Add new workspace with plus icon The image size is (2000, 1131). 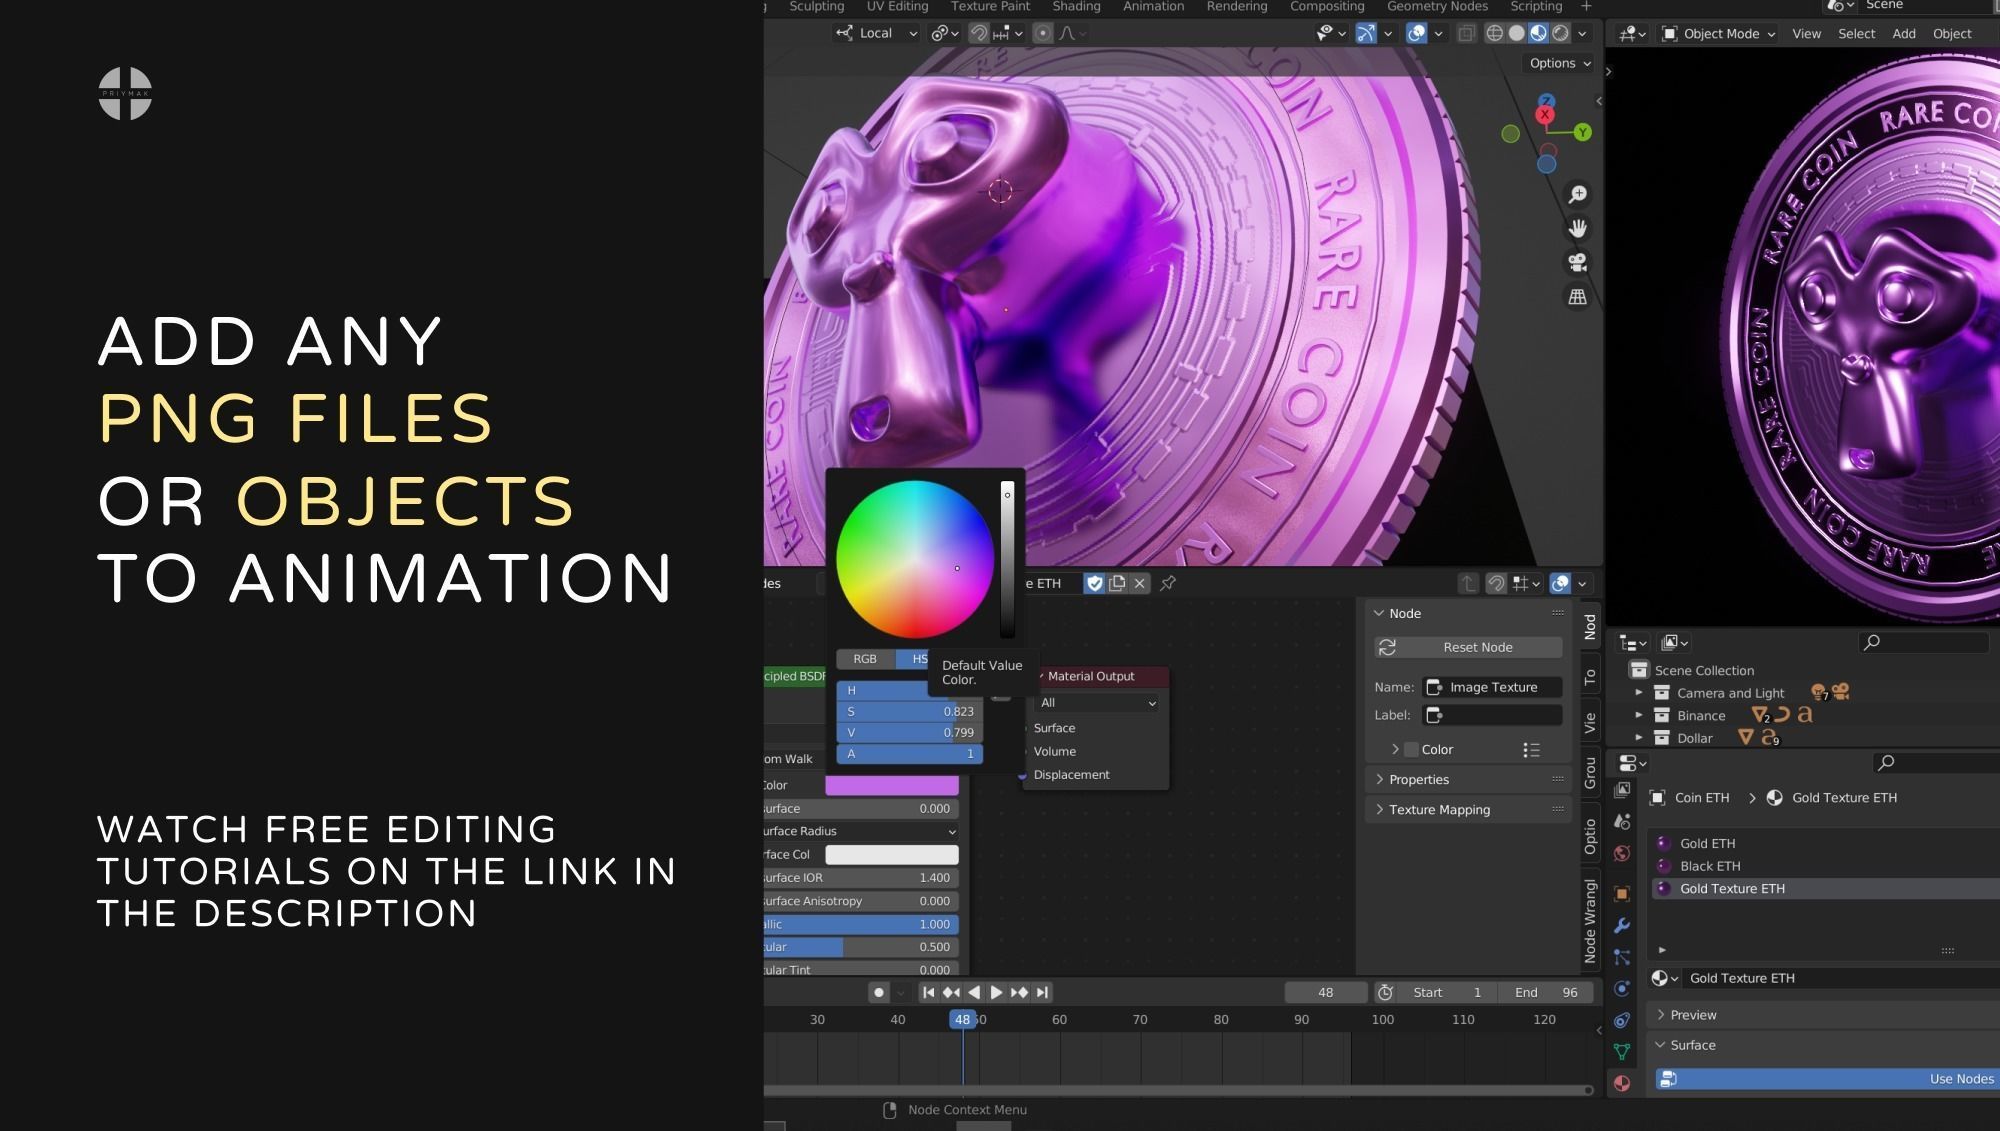point(1586,6)
